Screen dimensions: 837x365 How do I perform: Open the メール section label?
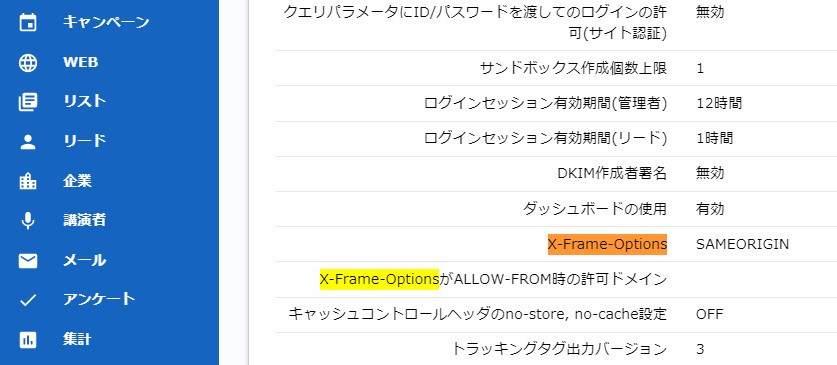(x=84, y=260)
